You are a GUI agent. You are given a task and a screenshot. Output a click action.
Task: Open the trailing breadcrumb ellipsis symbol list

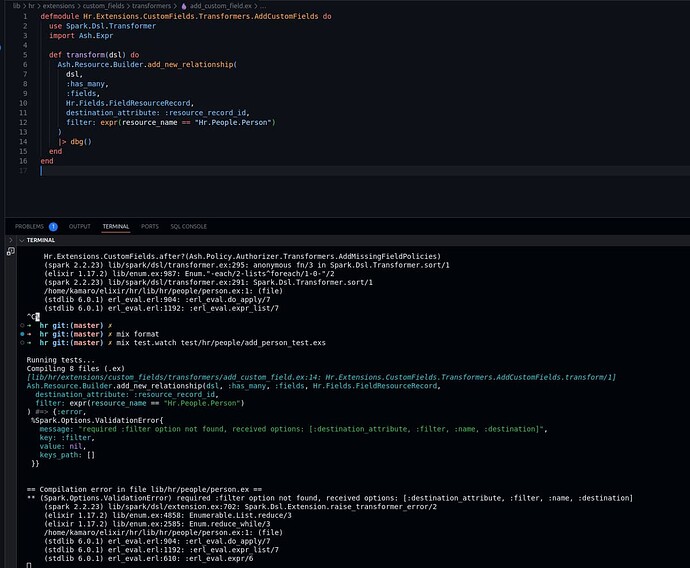click(263, 6)
